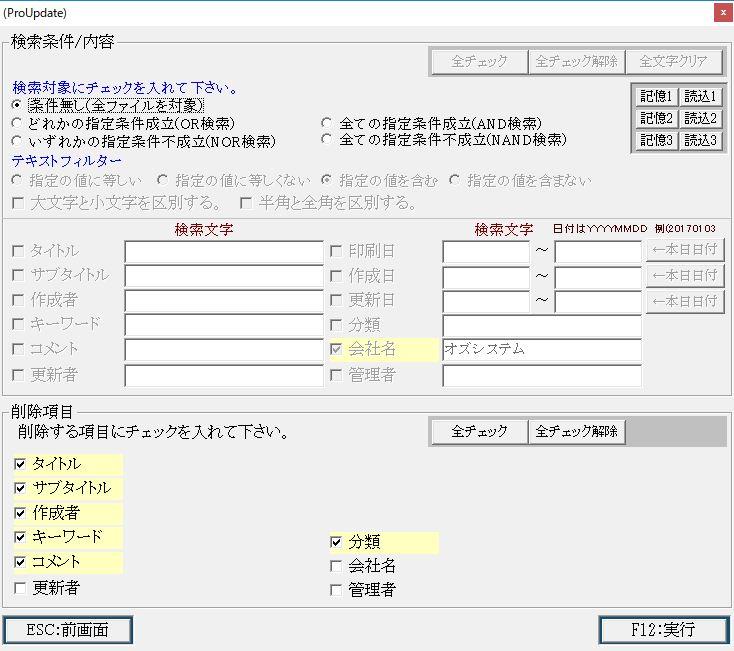
Task: Click 会社名 field containing オズシステム
Action: [x=542, y=350]
